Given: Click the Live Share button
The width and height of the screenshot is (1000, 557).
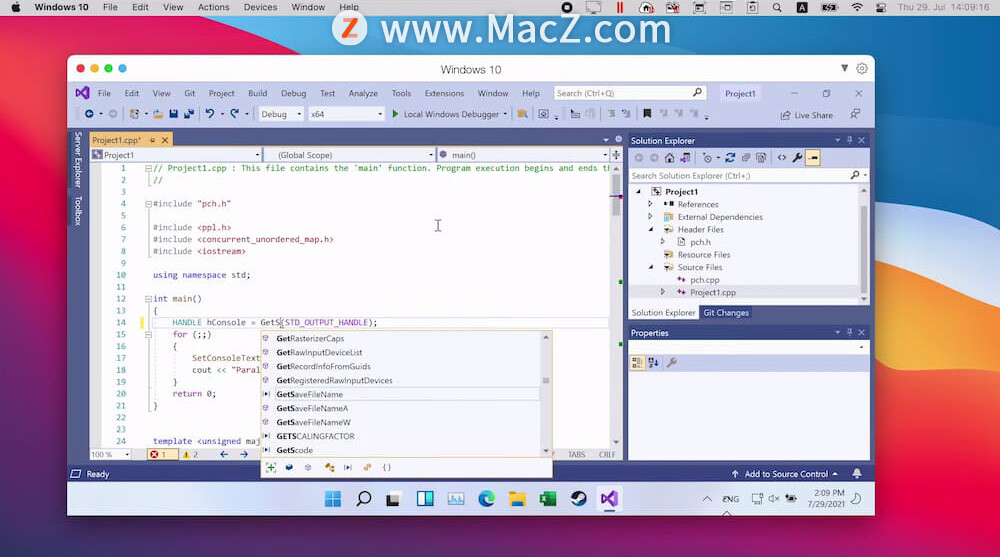Looking at the screenshot, I should pyautogui.click(x=806, y=115).
